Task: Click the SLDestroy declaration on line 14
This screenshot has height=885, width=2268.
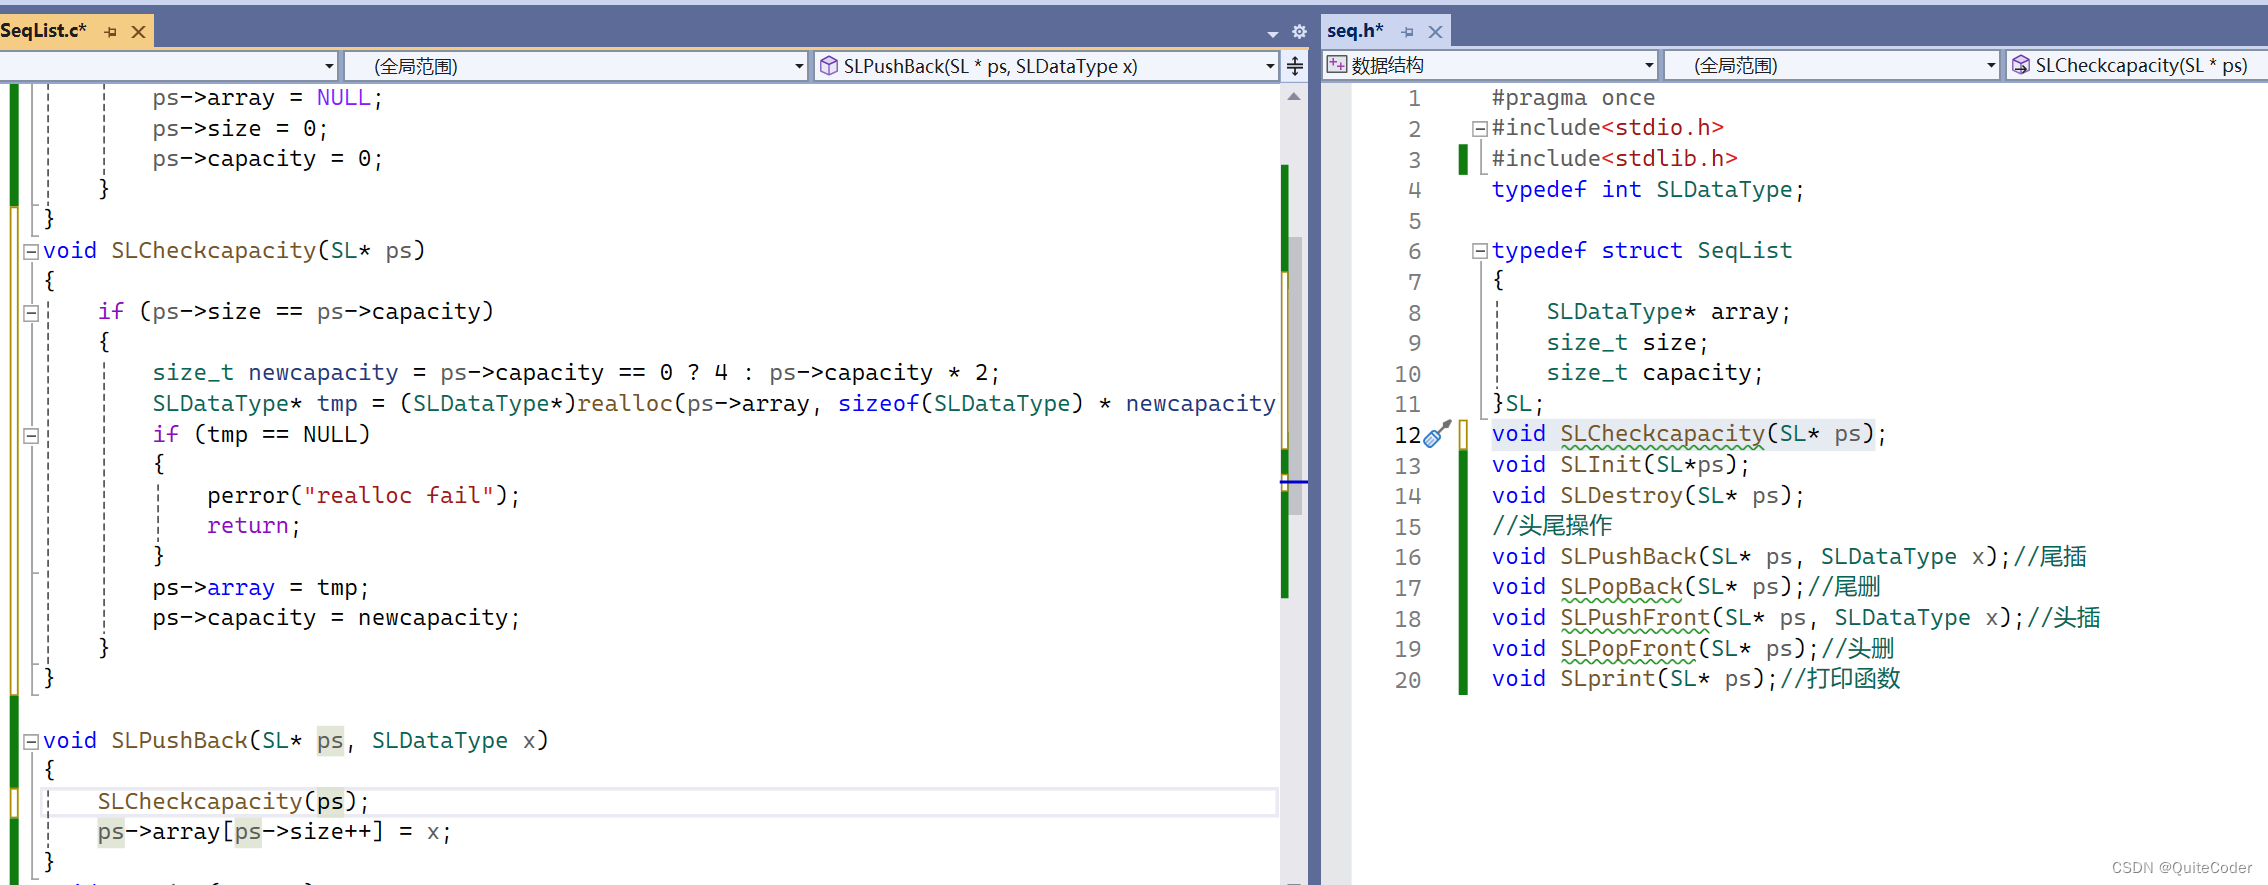Action: point(1648,496)
